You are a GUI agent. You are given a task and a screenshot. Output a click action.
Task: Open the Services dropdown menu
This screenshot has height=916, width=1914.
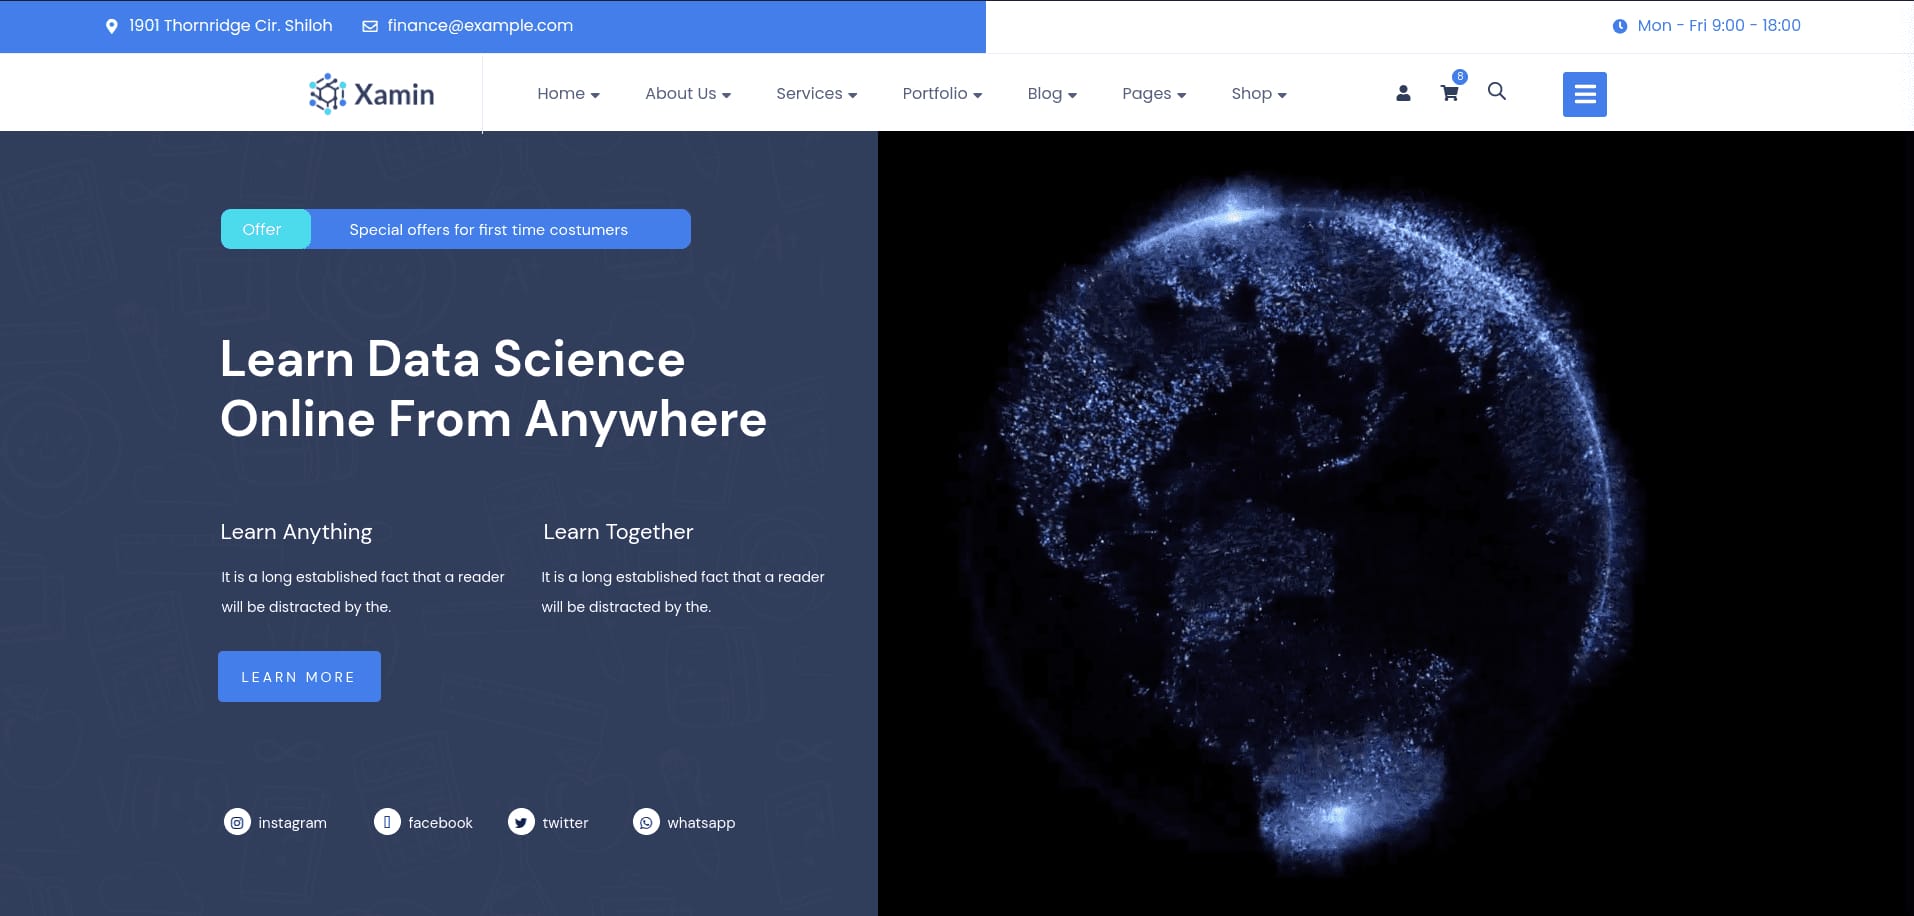pos(816,94)
